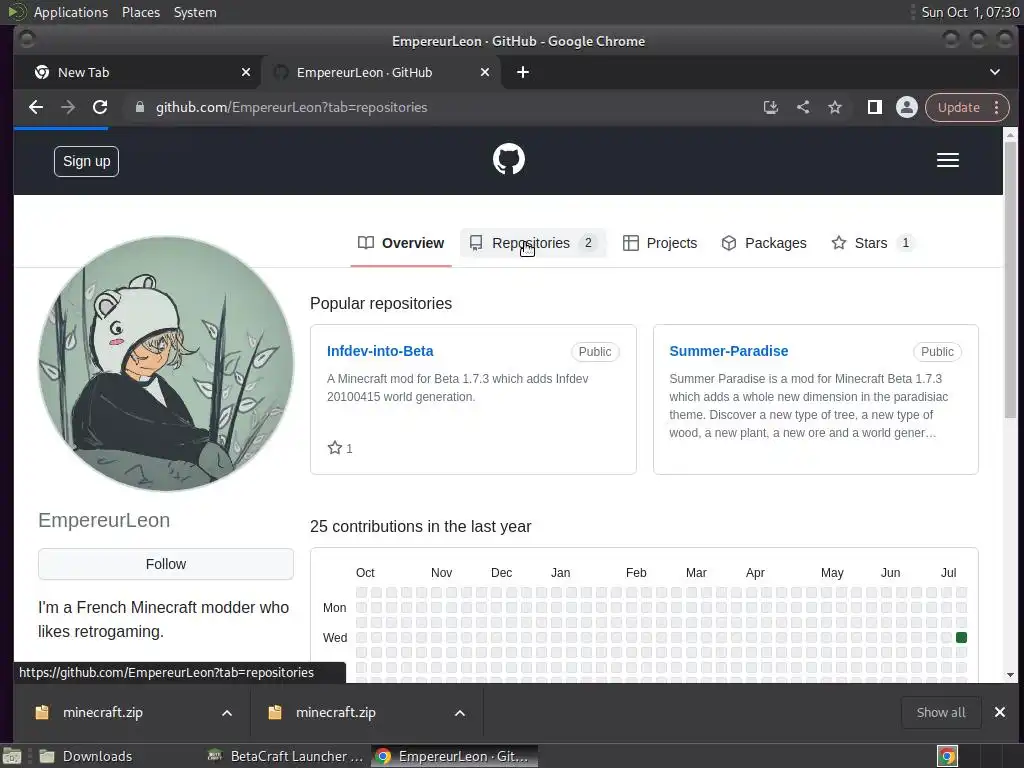Close the downloads bar
The height and width of the screenshot is (768, 1024).
tap(1000, 712)
